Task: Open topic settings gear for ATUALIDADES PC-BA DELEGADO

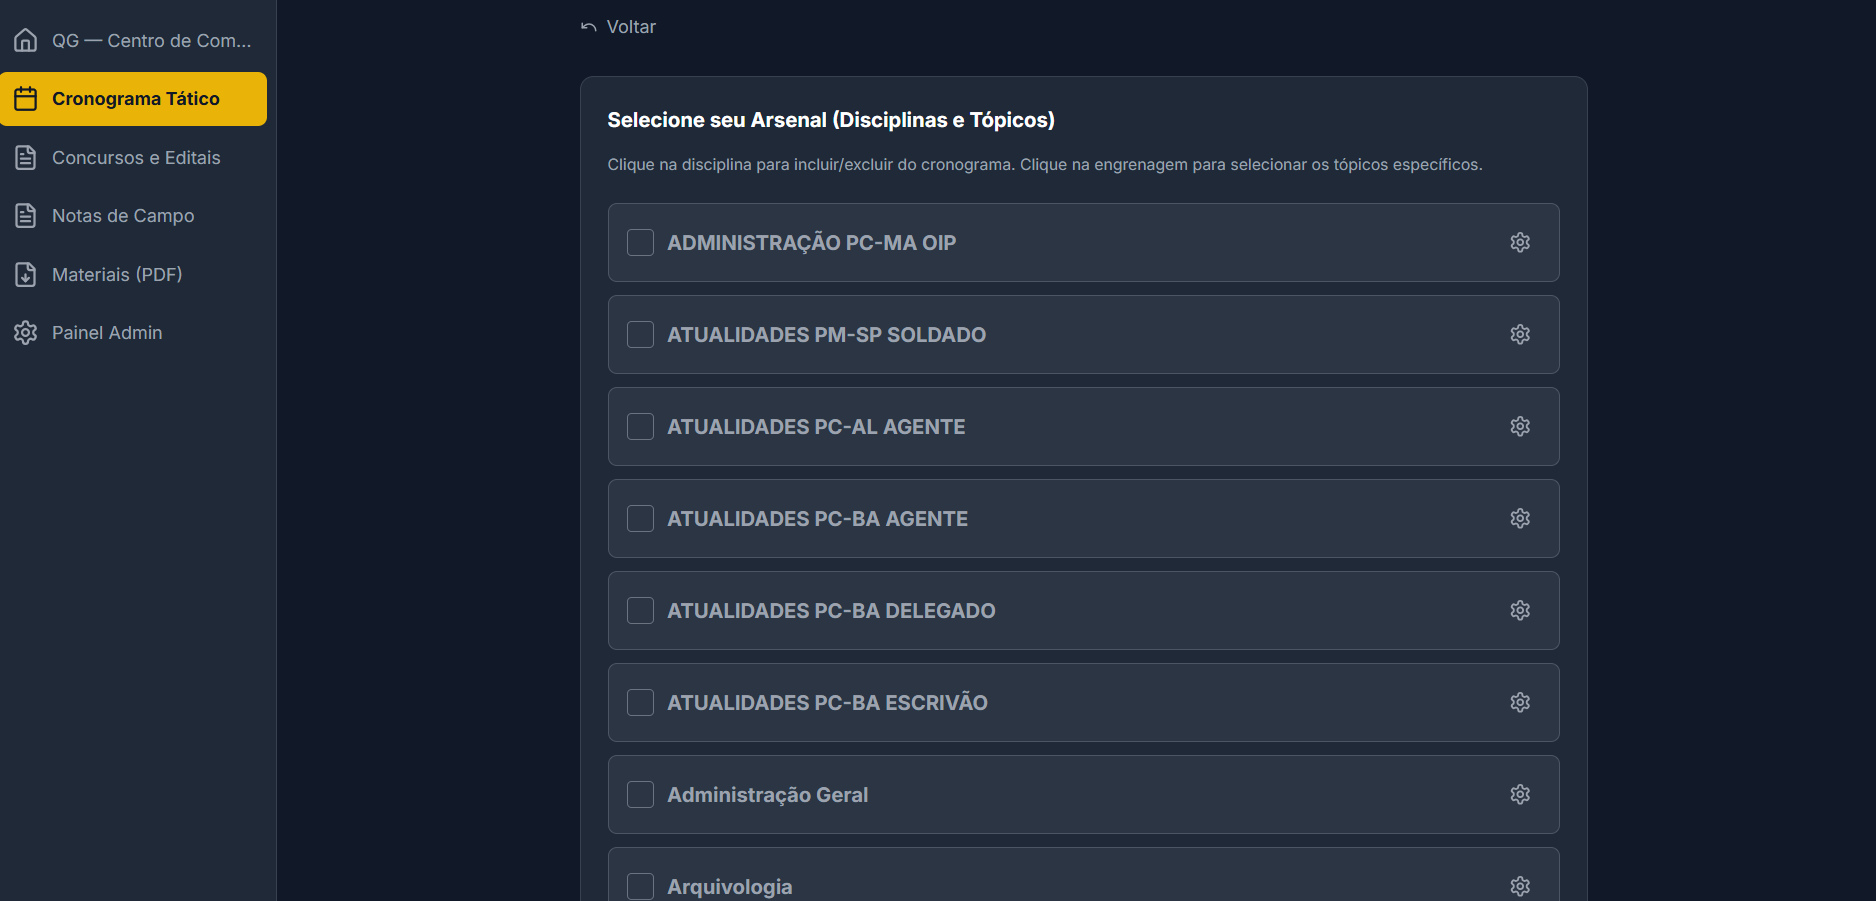Action: tap(1520, 611)
